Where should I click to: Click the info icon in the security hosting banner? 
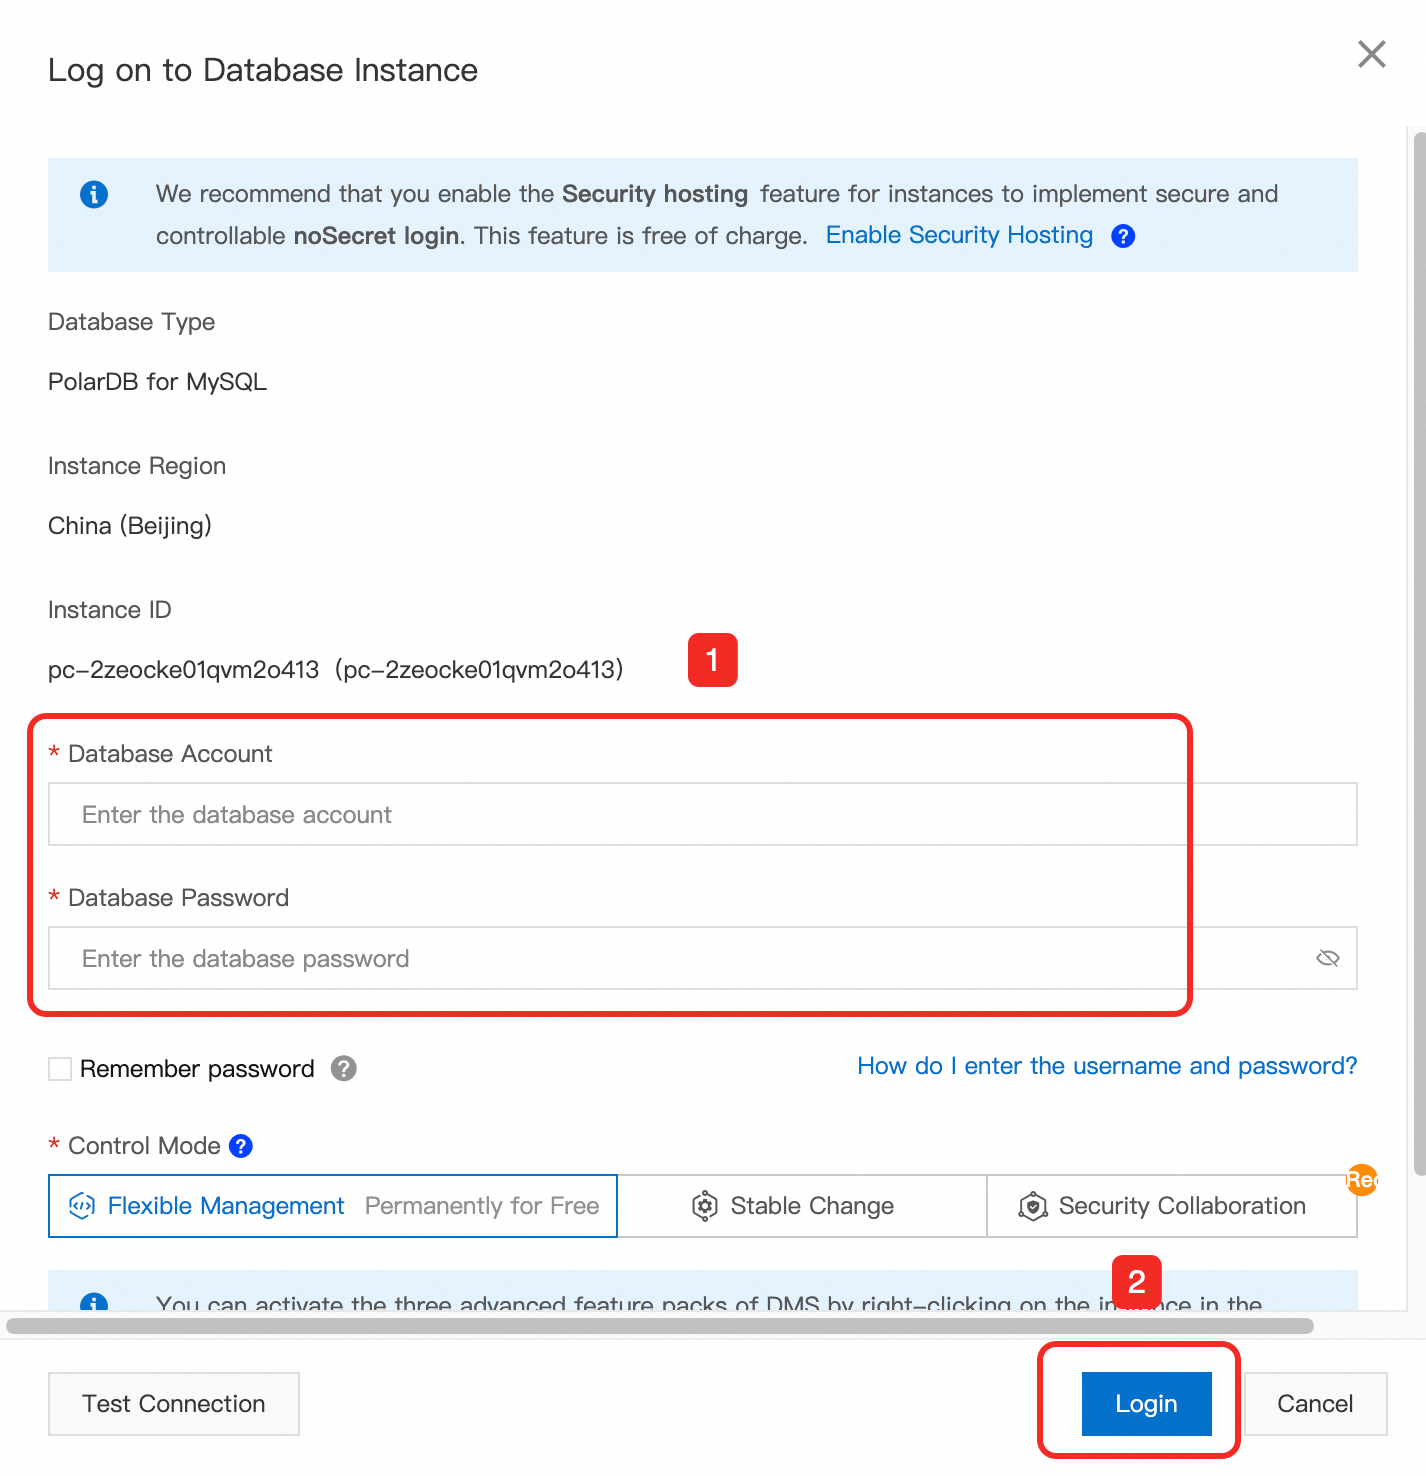(94, 194)
